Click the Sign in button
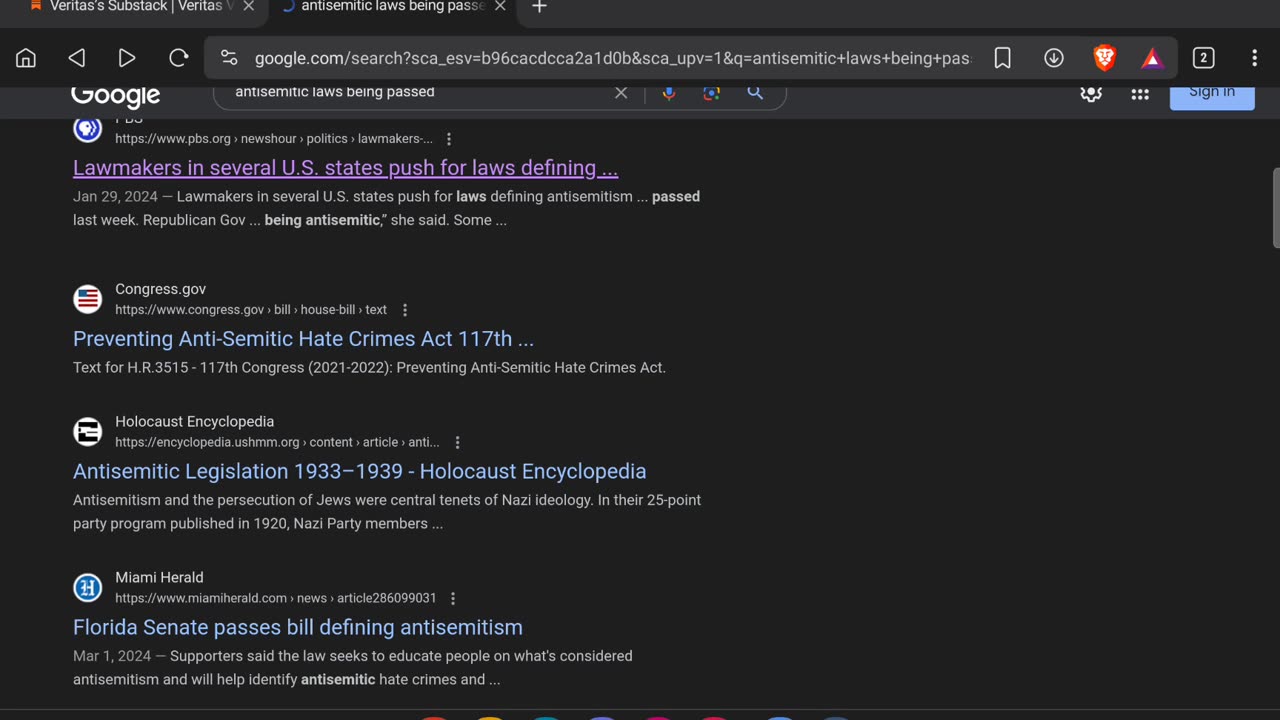 tap(1212, 96)
